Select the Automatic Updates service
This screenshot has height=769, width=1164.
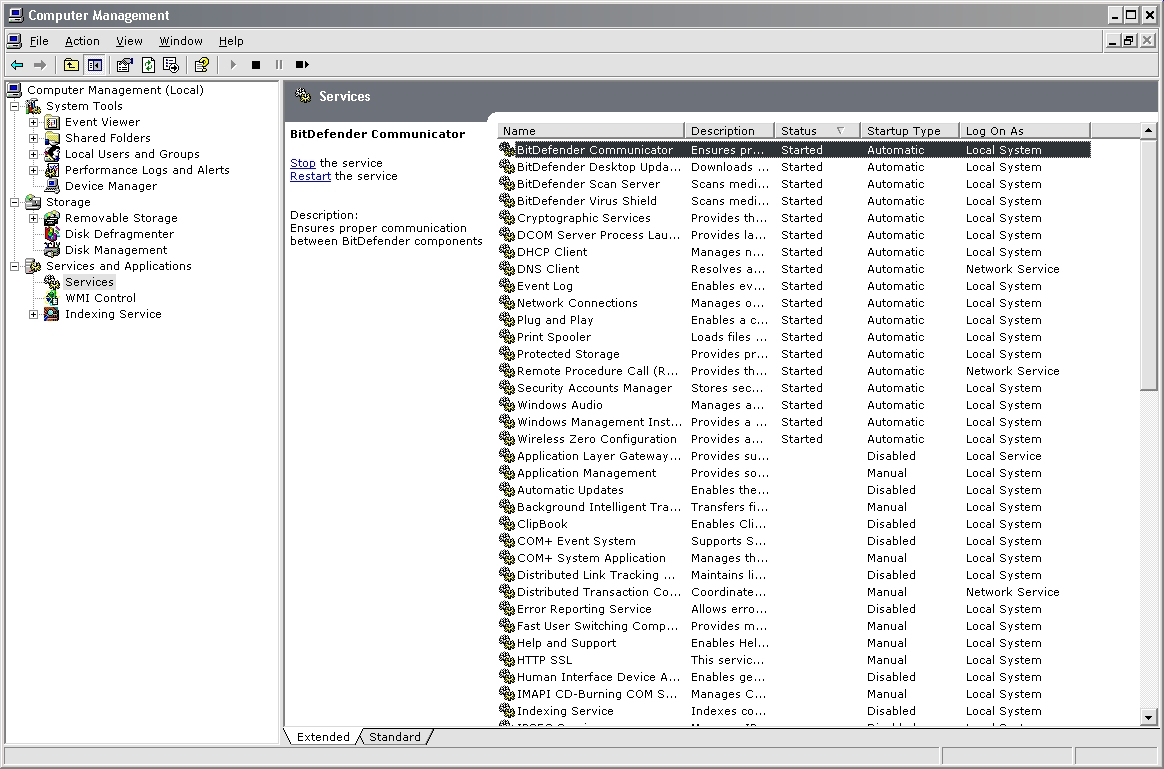point(794,490)
